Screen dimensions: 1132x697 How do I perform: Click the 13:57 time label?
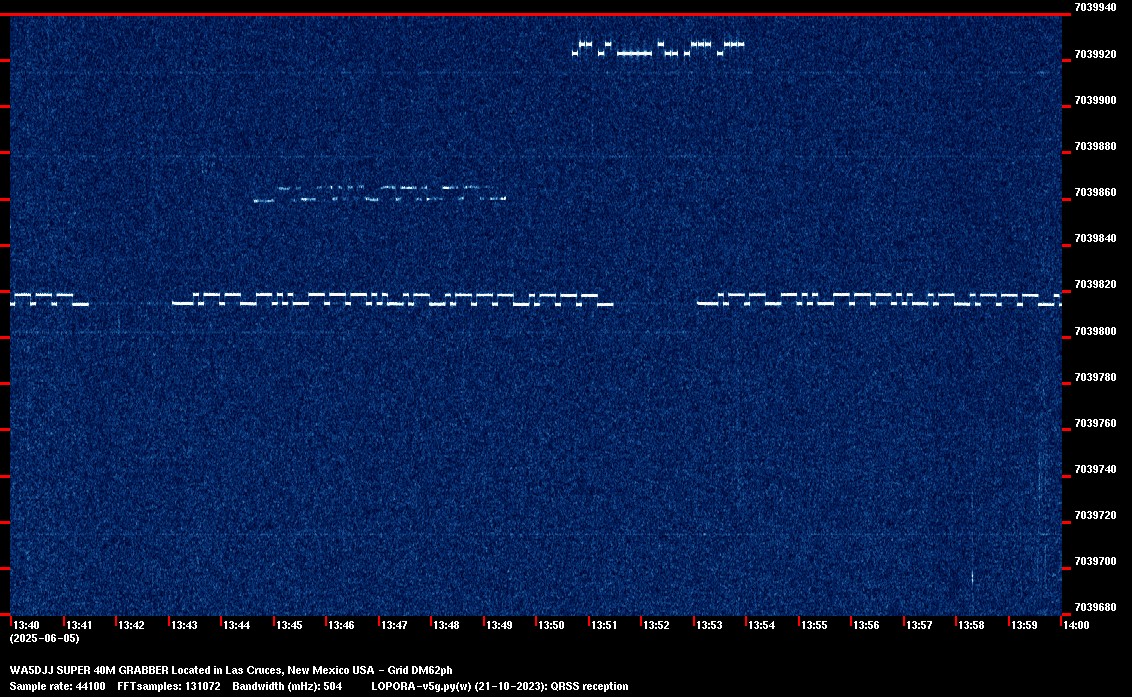[x=920, y=625]
